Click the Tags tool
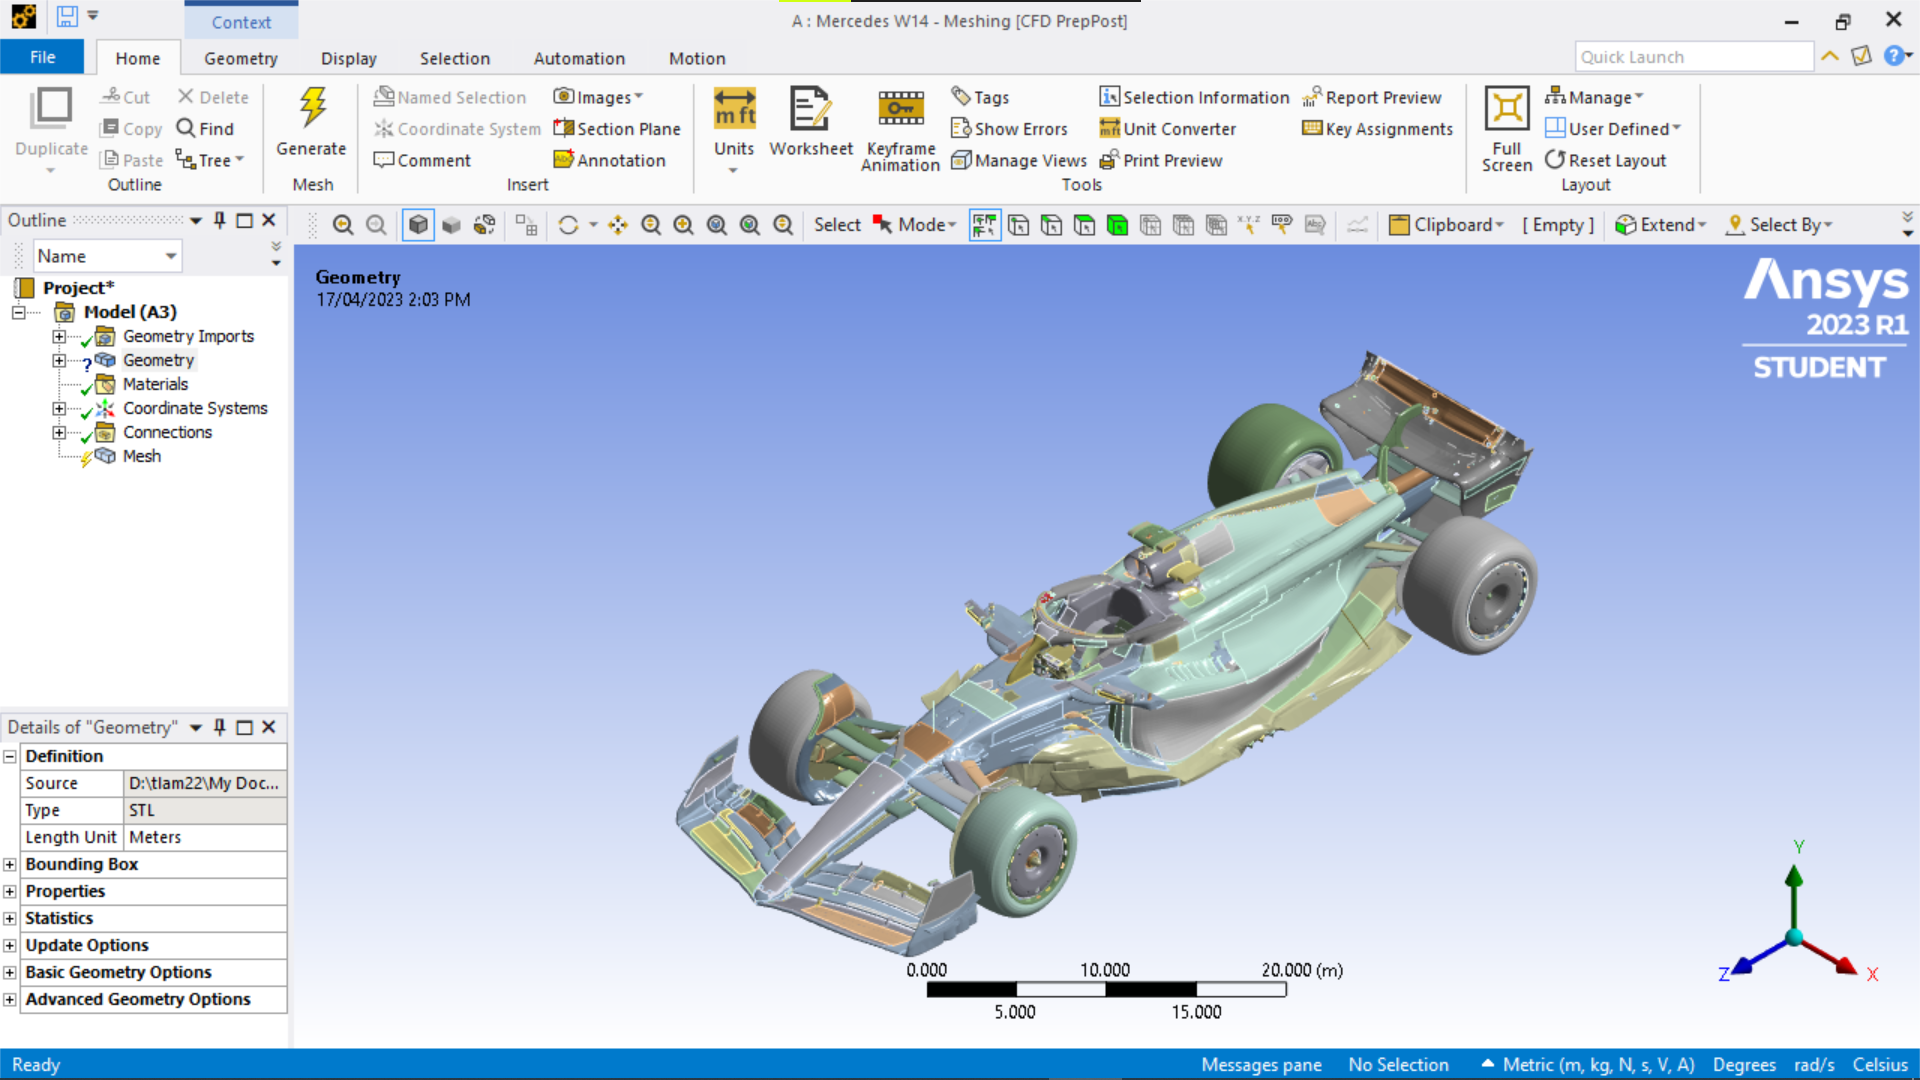 point(980,97)
